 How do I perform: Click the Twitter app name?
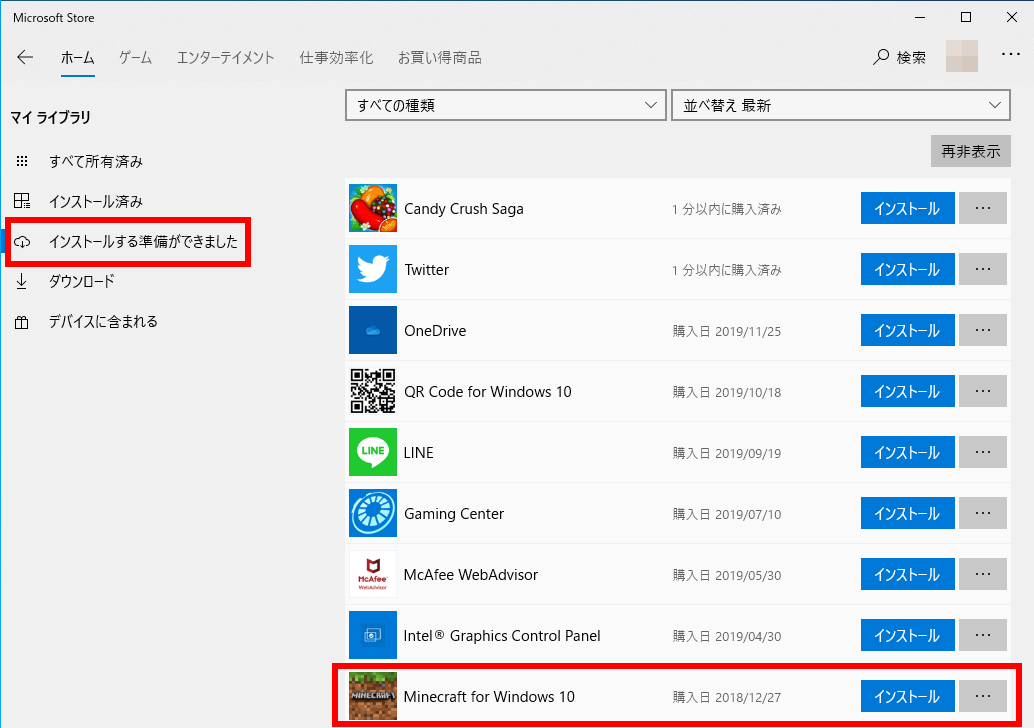click(x=427, y=270)
